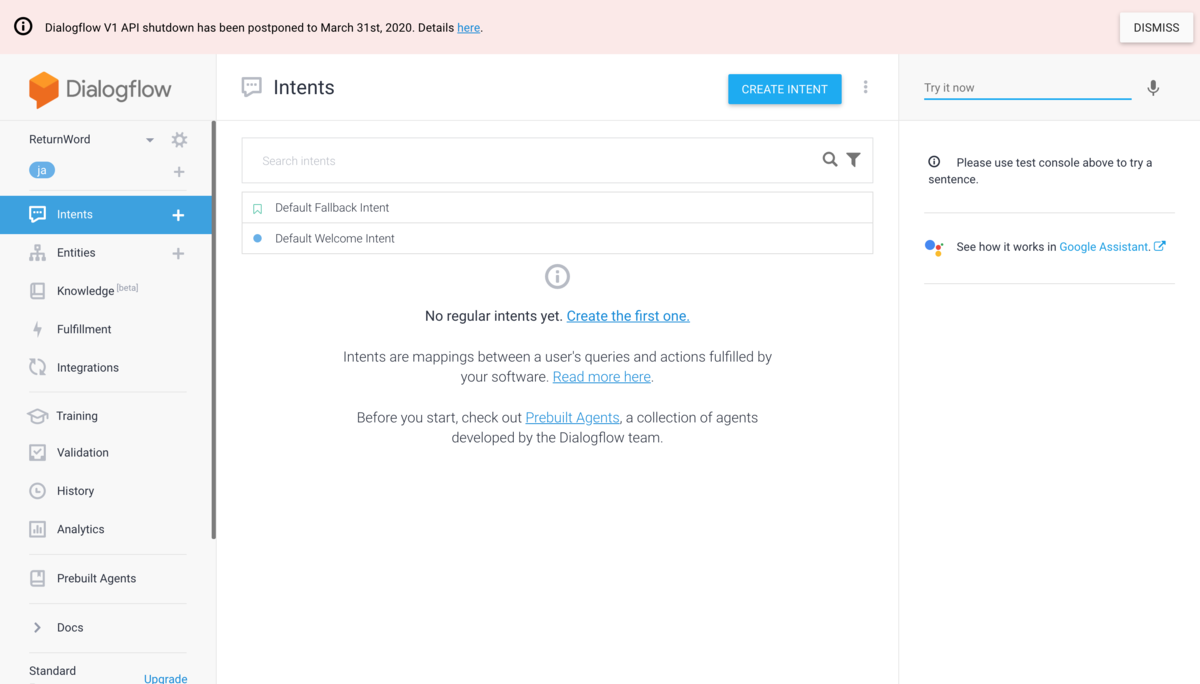Open Training page
The width and height of the screenshot is (1200, 684).
pos(77,416)
